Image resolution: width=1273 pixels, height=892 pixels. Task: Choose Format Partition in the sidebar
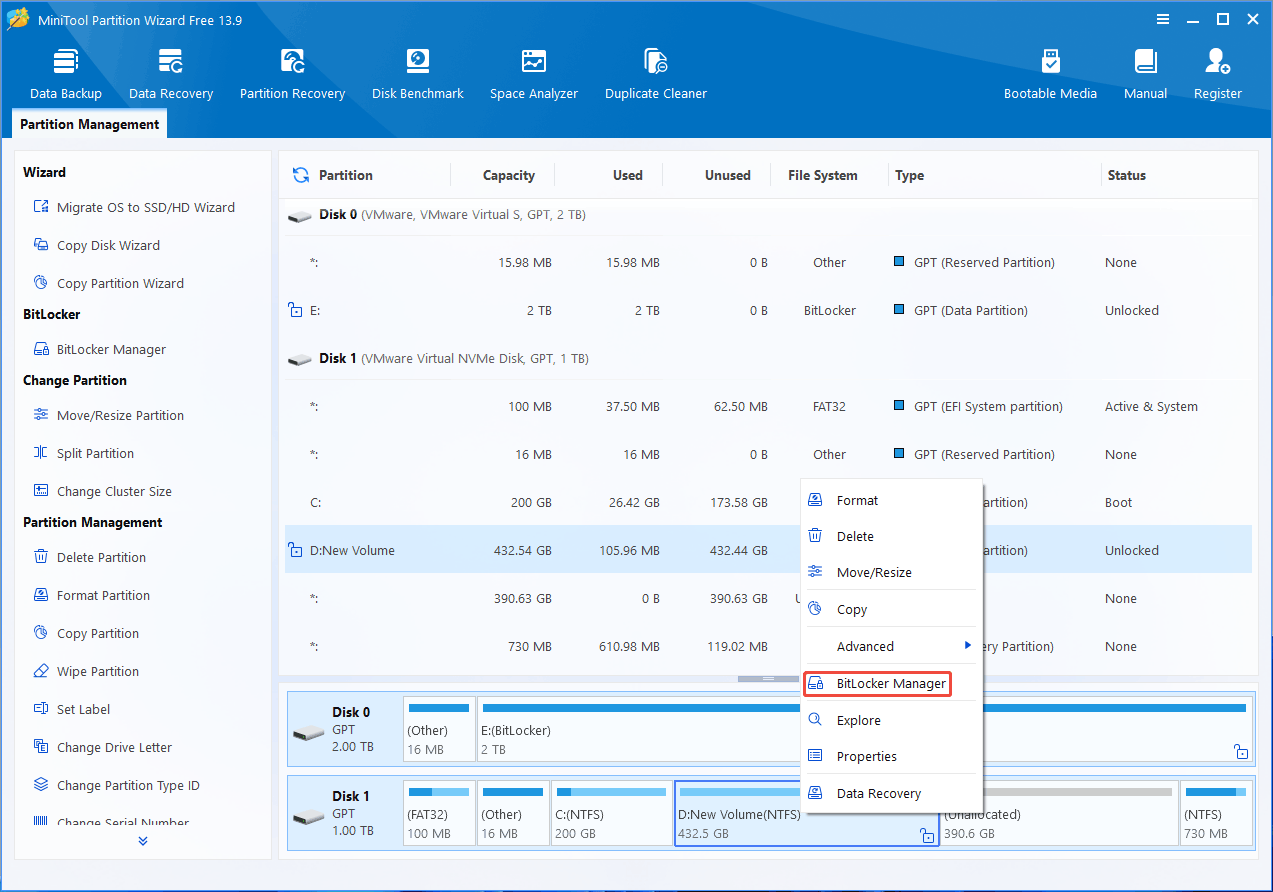click(x=92, y=595)
